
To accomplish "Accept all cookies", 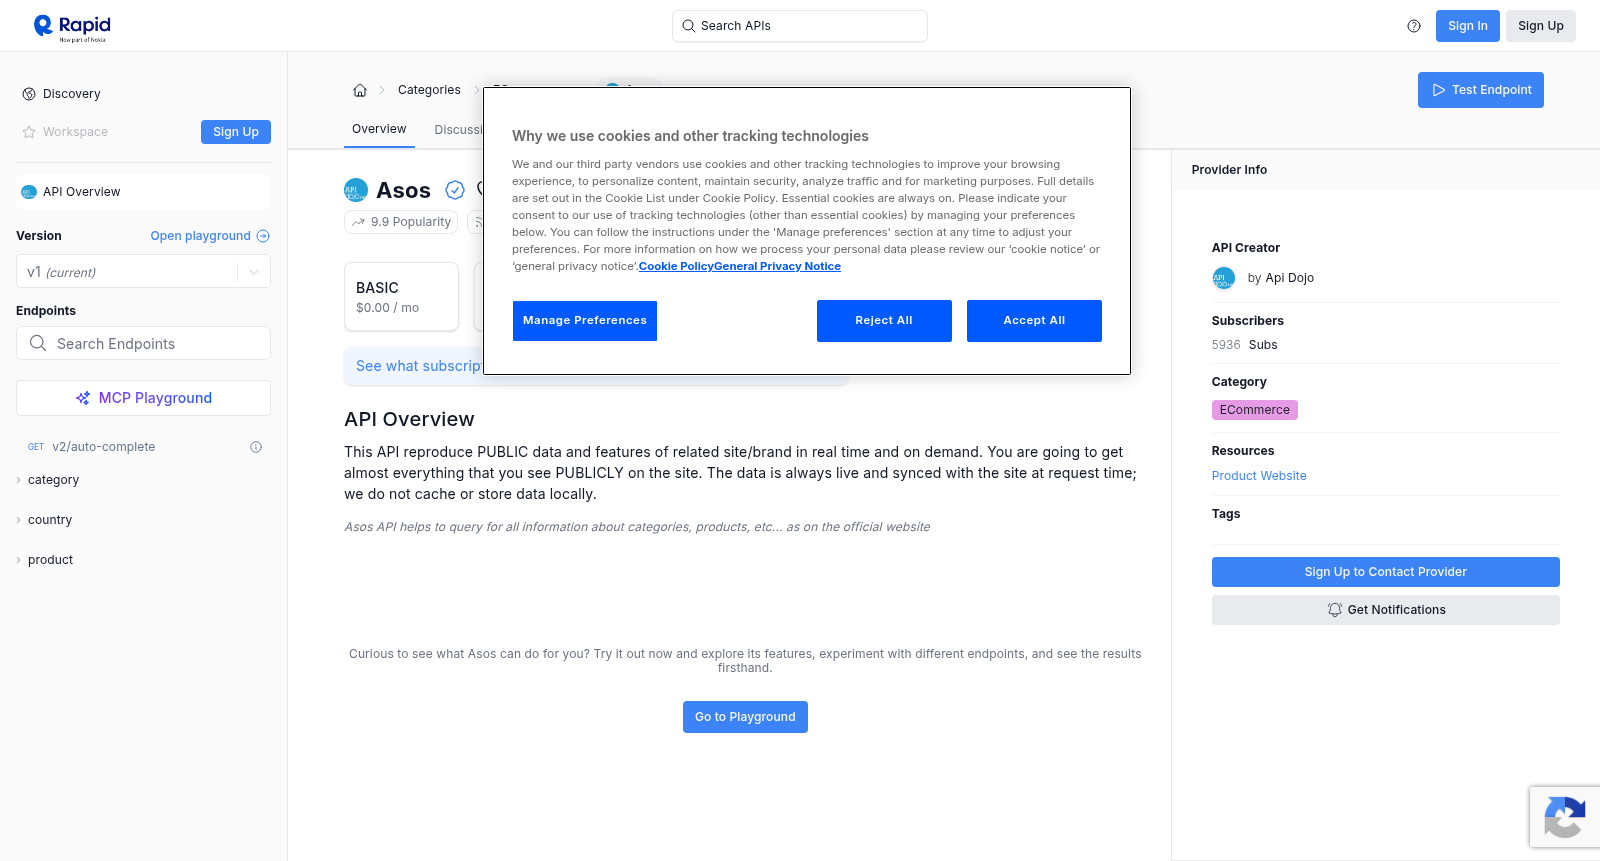I will 1034,321.
